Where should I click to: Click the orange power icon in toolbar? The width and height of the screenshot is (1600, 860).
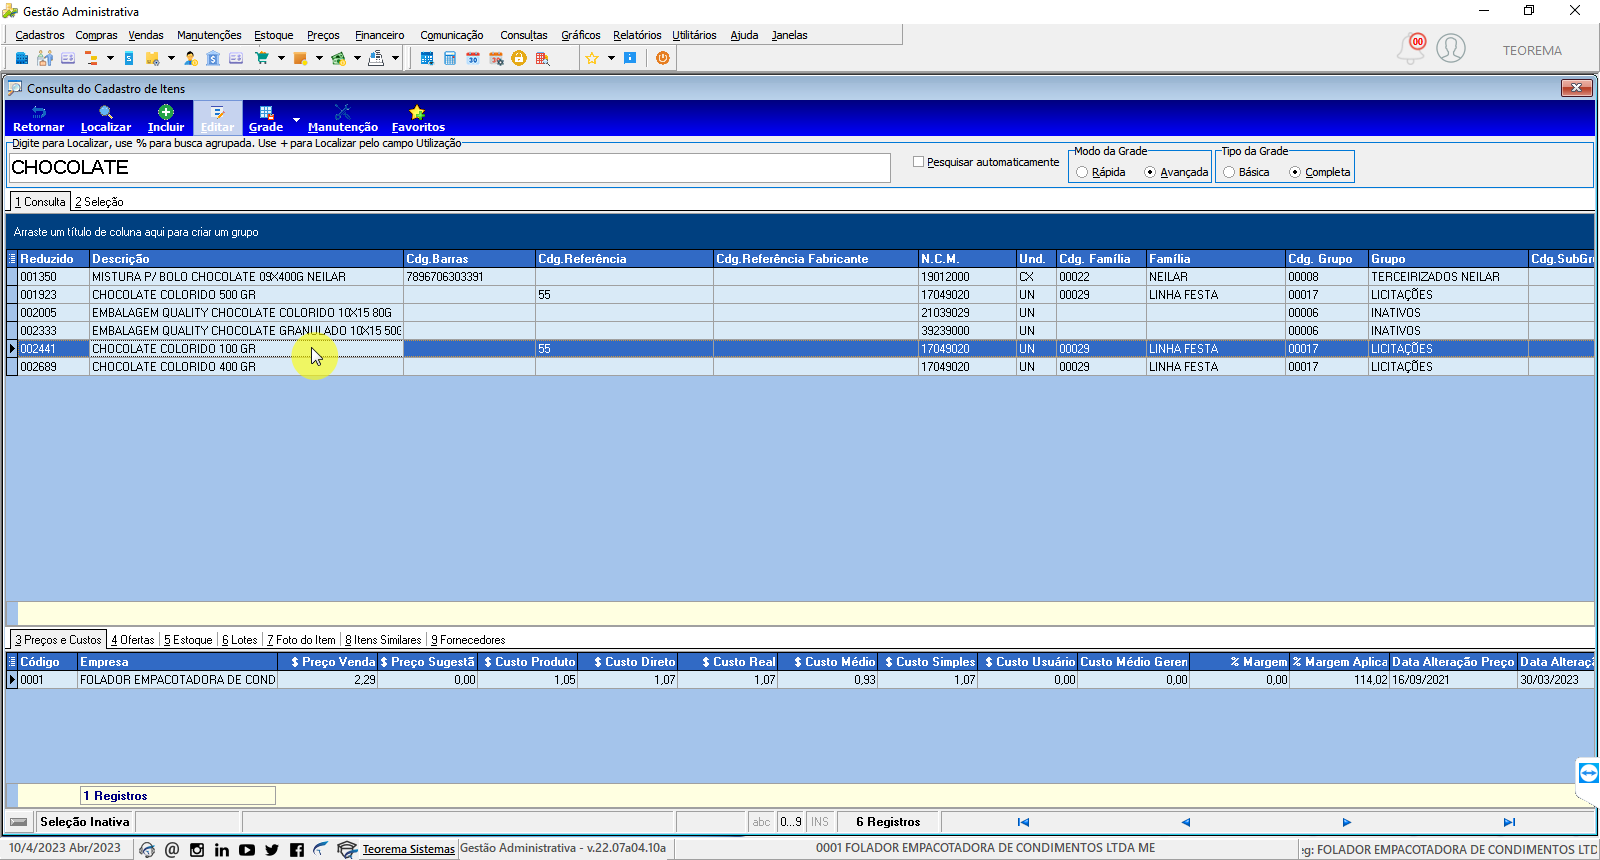coord(662,58)
